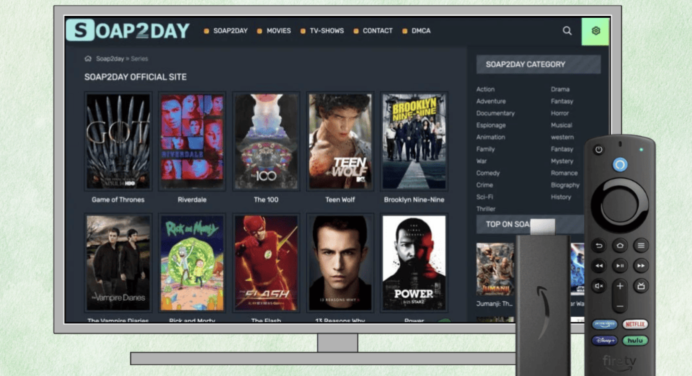Viewport: 692px width, 376px height.
Task: Open the SOAP2DAY menu item
Action: [x=230, y=31]
